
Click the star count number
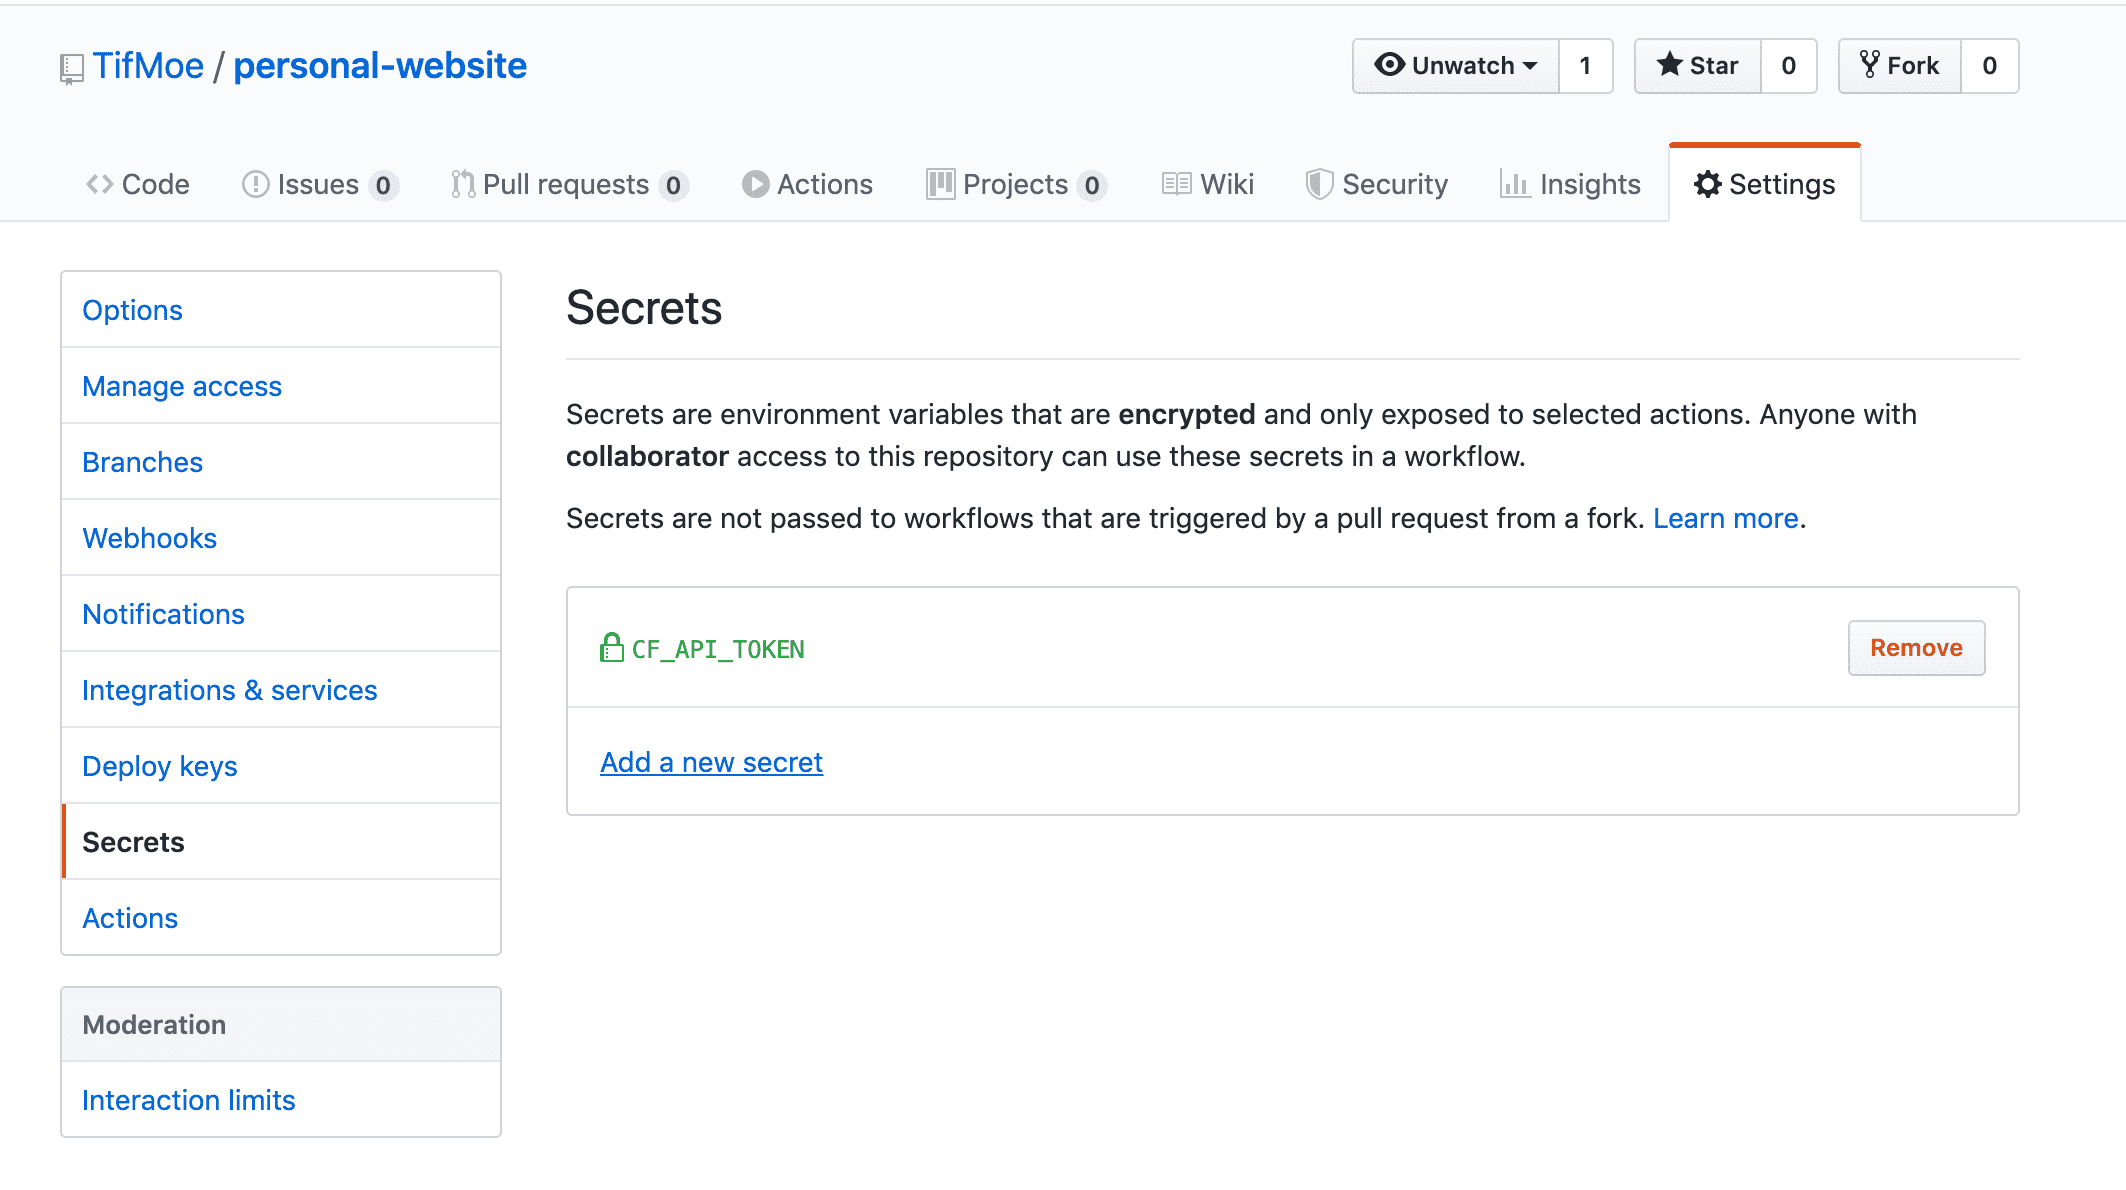point(1788,66)
